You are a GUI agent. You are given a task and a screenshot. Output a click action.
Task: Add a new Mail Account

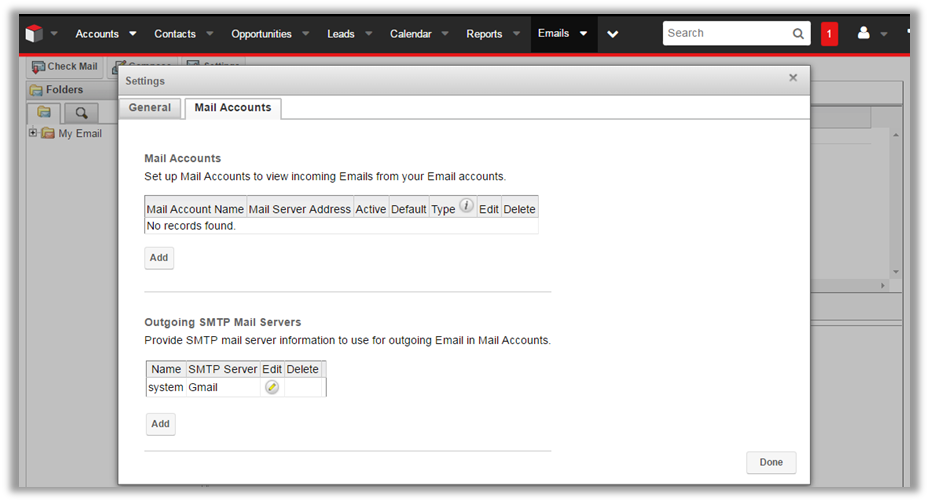pyautogui.click(x=159, y=258)
